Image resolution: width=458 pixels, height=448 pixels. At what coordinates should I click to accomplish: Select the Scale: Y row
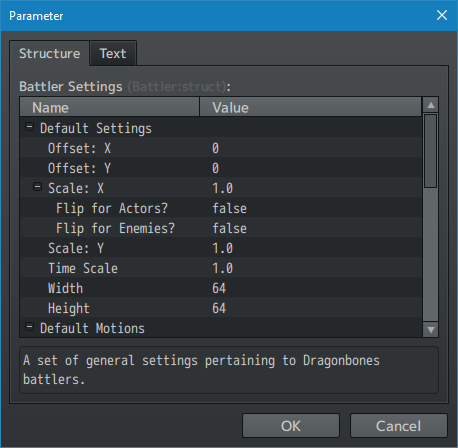click(221, 248)
